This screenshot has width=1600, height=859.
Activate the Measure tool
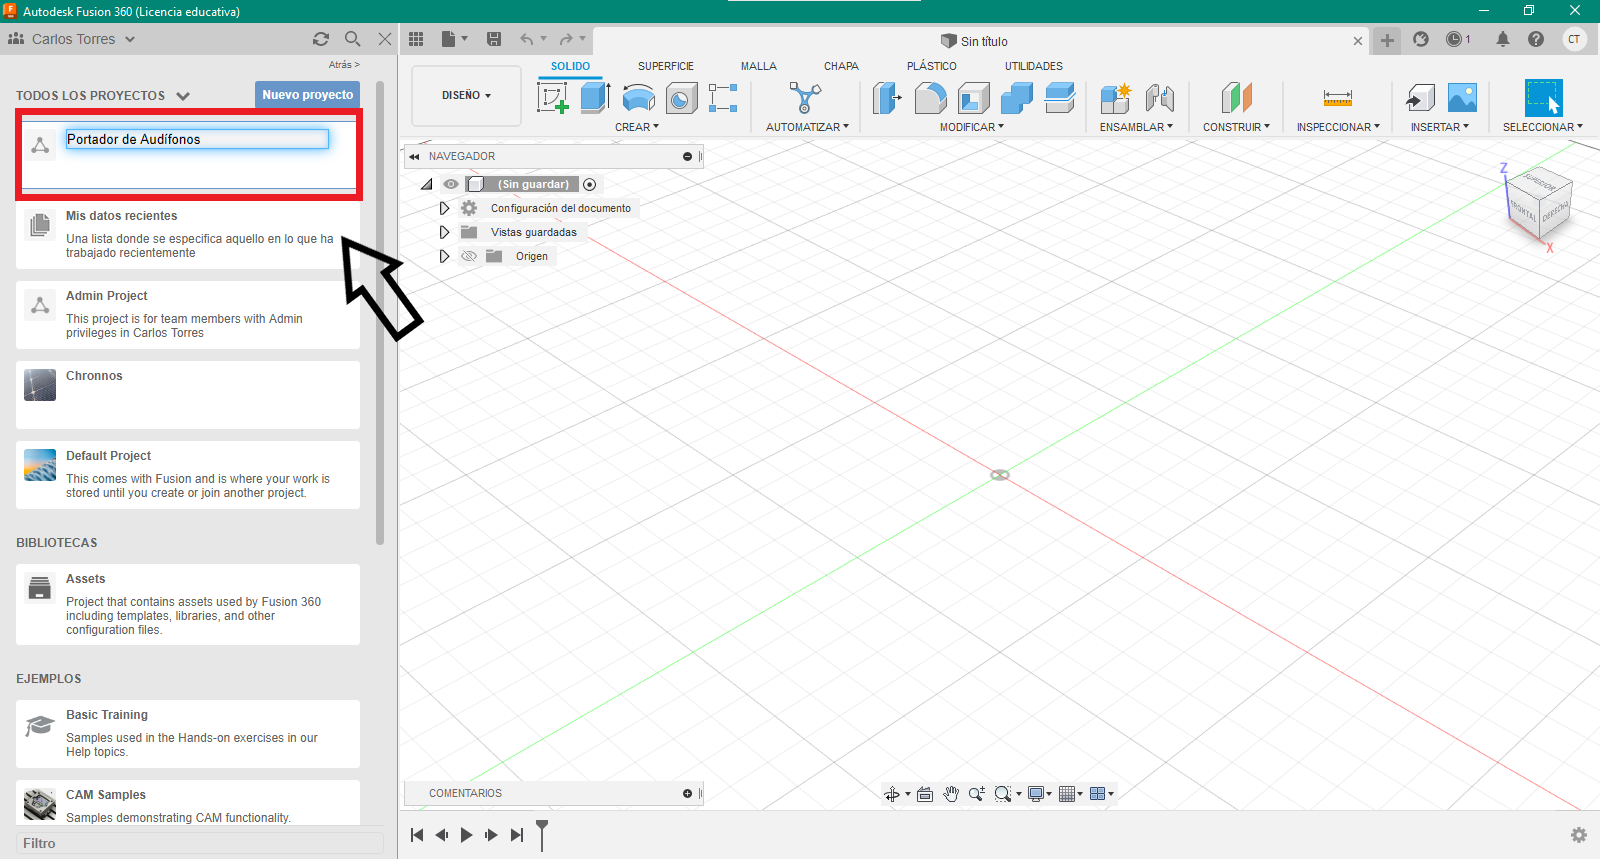(1338, 98)
